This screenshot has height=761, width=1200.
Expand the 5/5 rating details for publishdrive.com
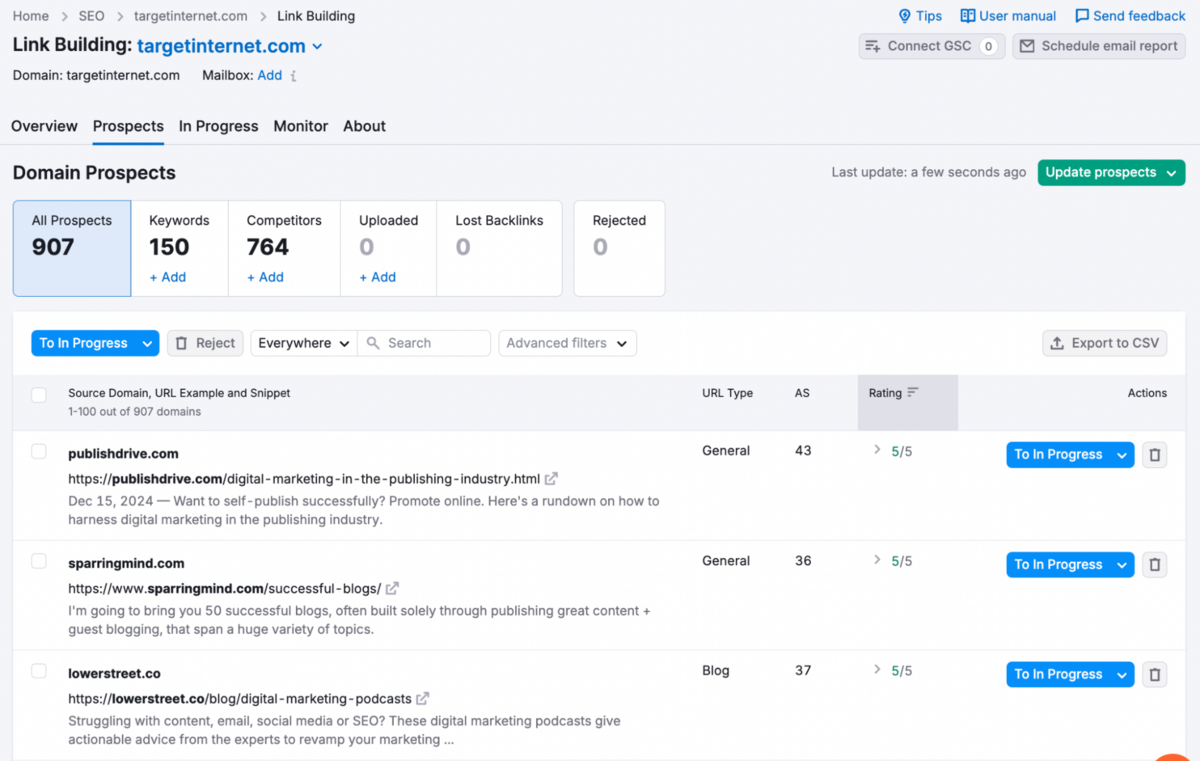click(x=877, y=450)
